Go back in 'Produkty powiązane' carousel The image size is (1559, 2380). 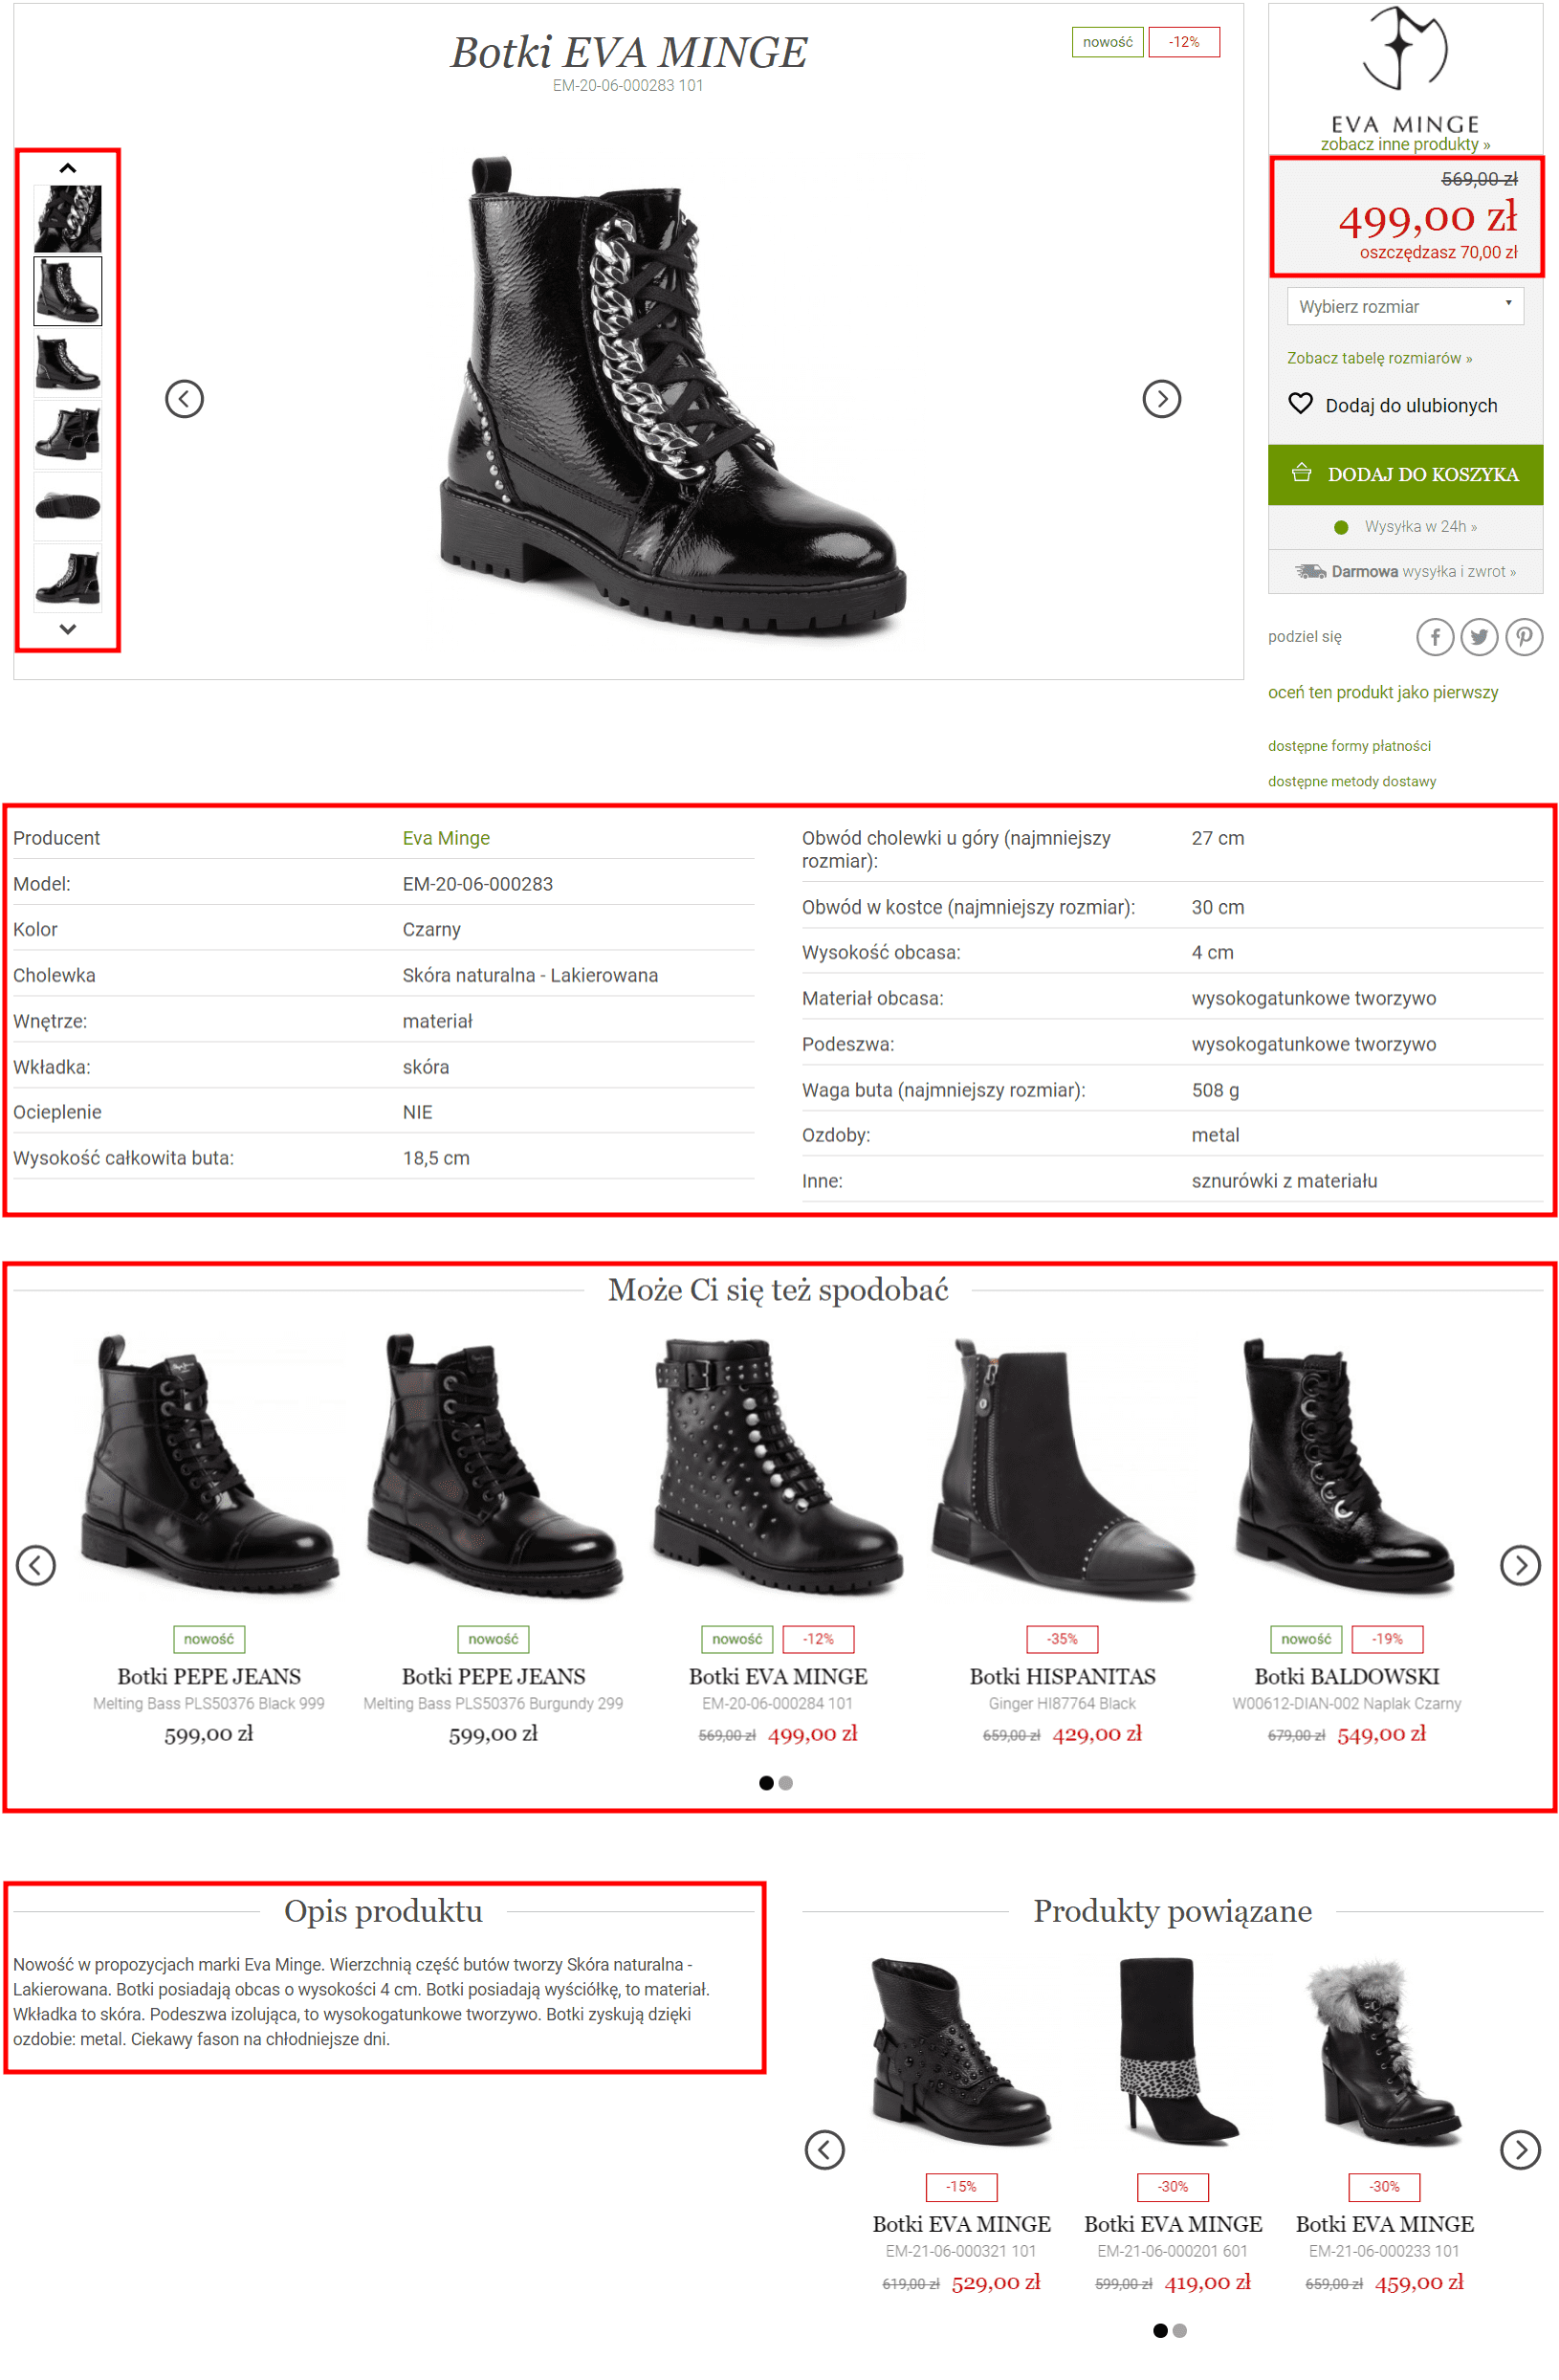pyautogui.click(x=824, y=2150)
